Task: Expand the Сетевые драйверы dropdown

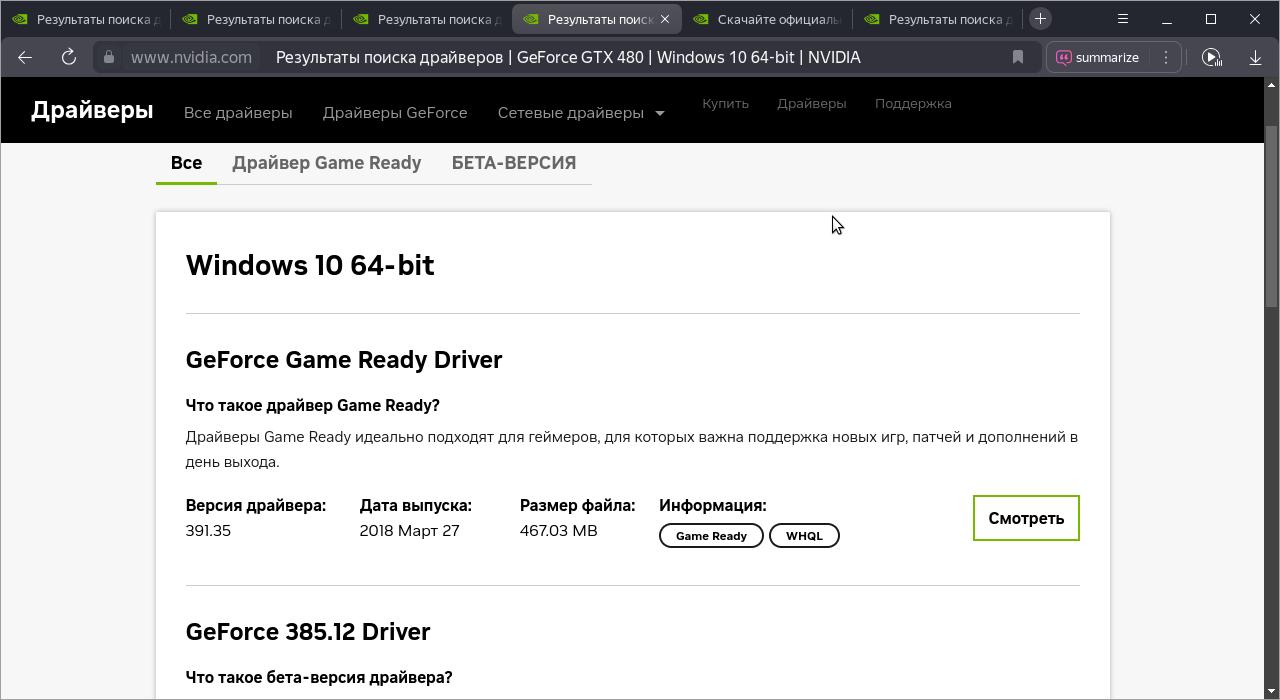Action: click(x=581, y=113)
